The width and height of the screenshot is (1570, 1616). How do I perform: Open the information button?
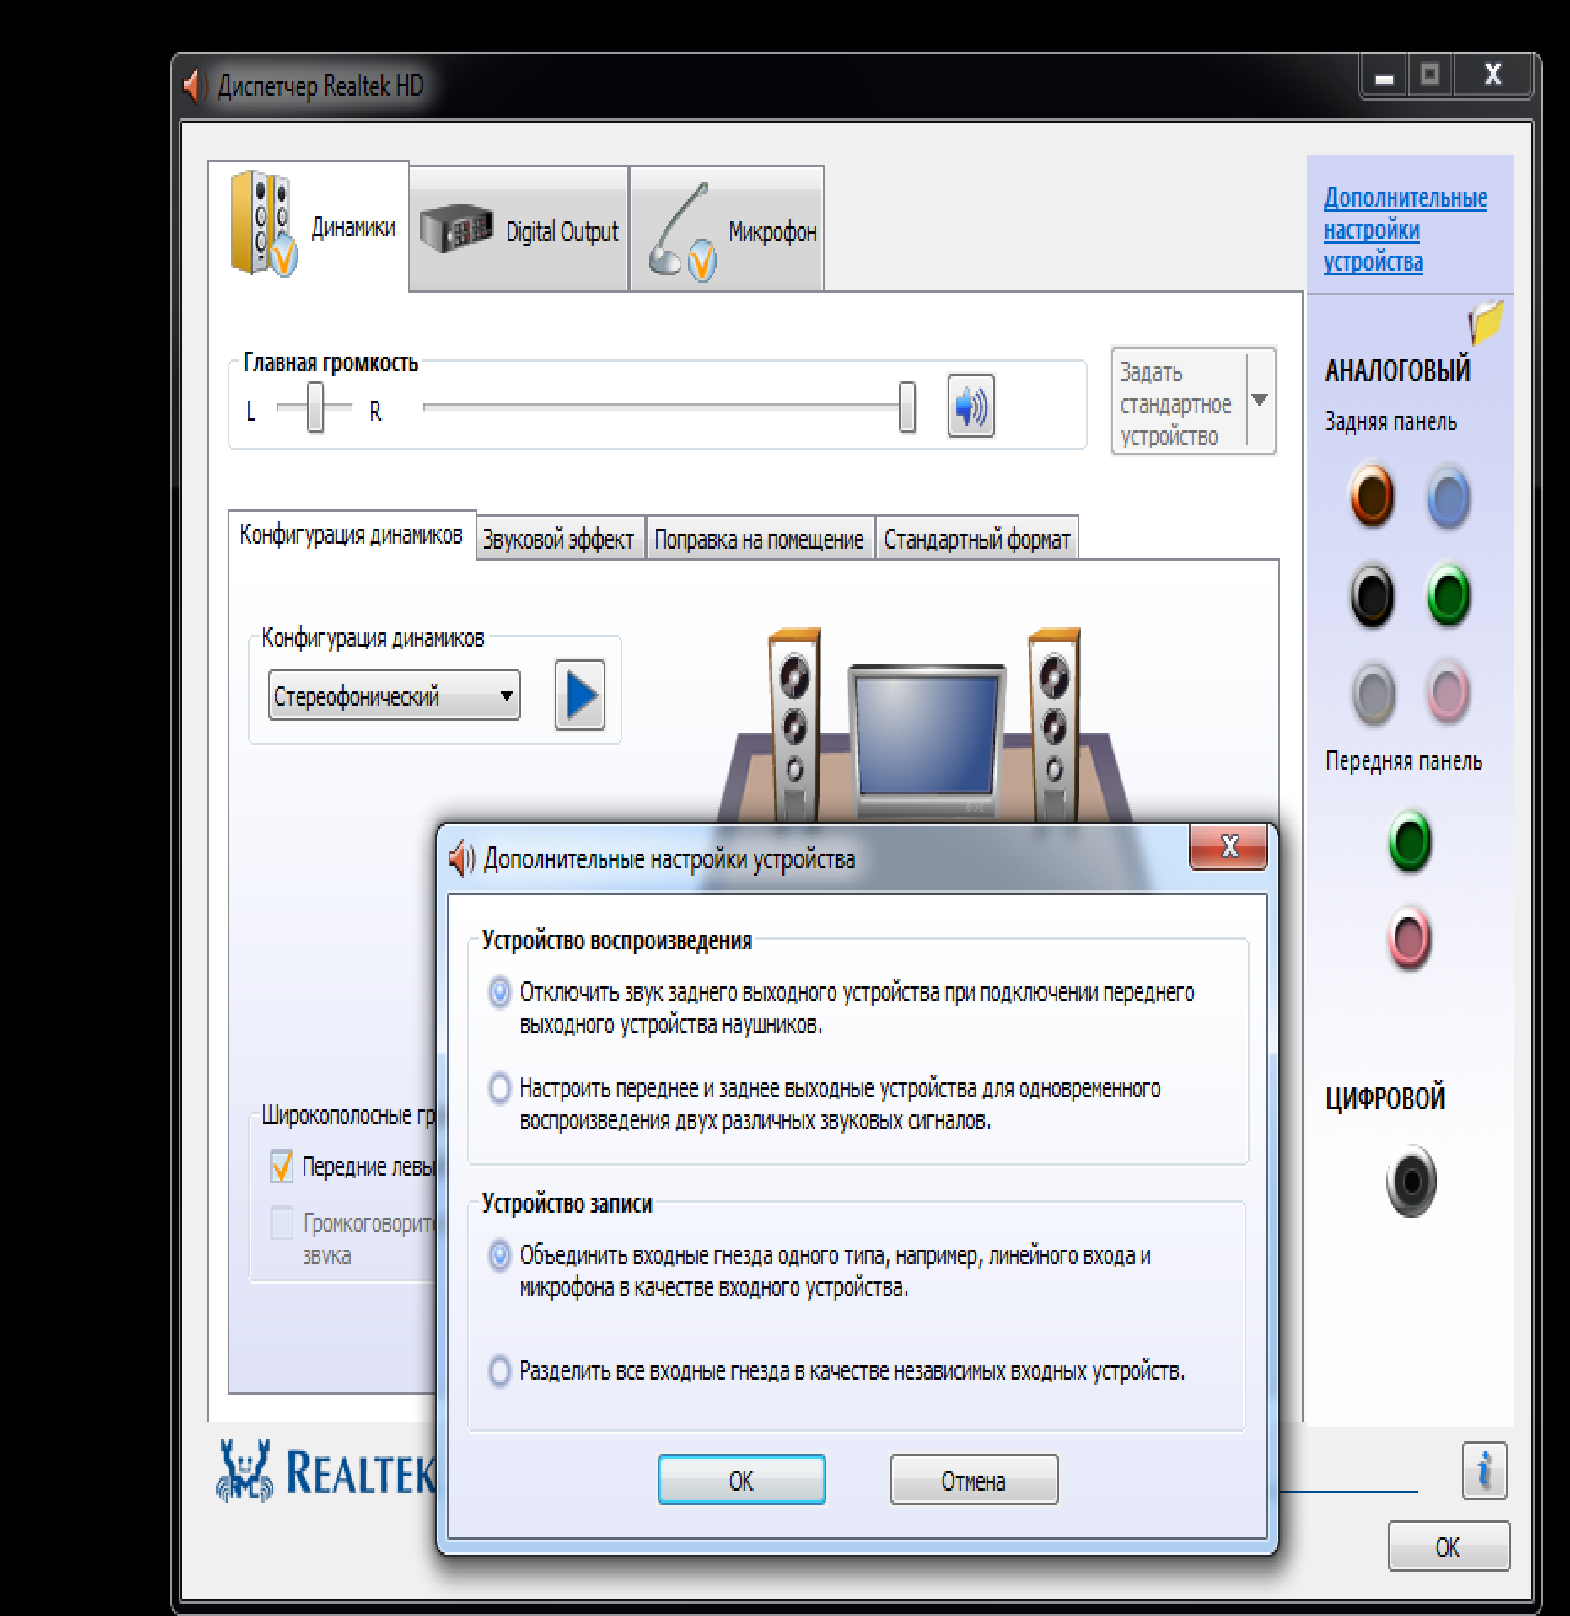point(1484,1471)
